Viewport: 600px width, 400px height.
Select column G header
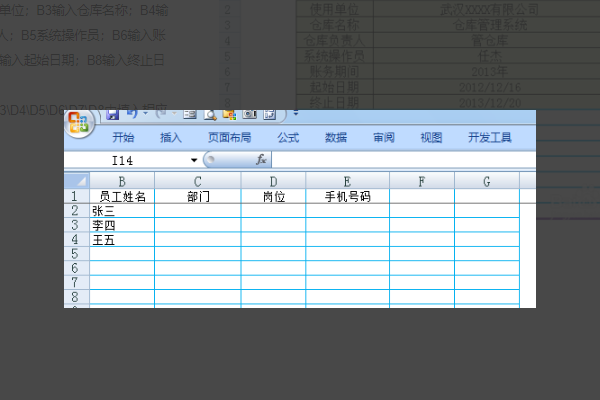tap(487, 181)
